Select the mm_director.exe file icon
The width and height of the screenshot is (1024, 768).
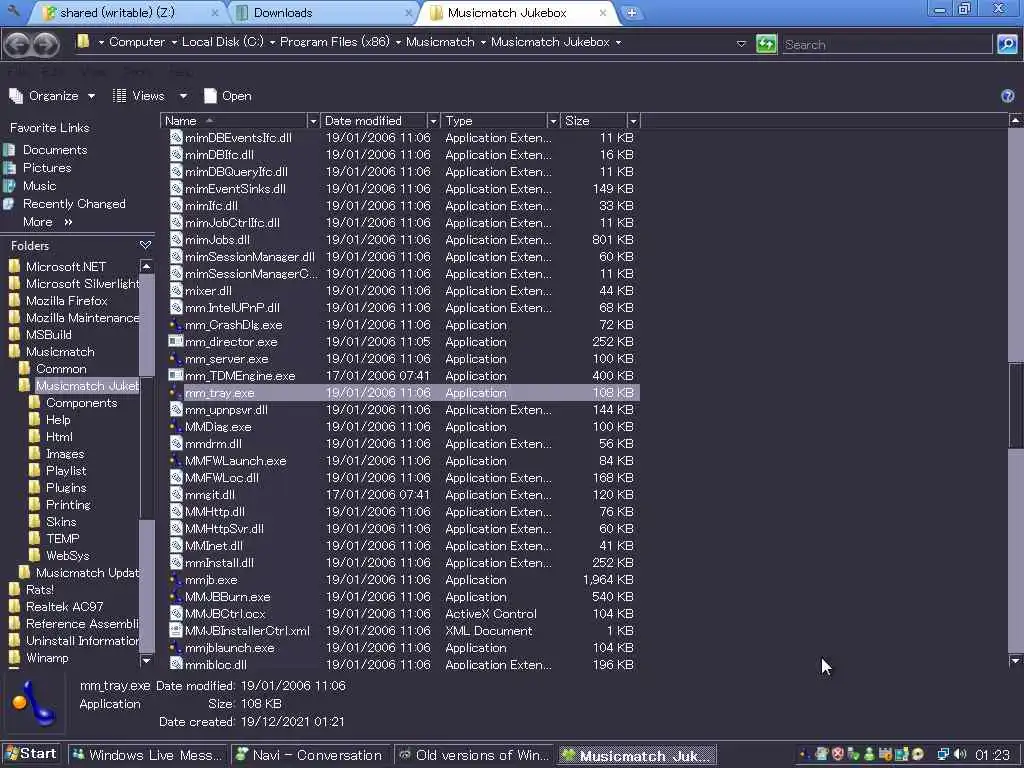coord(176,342)
